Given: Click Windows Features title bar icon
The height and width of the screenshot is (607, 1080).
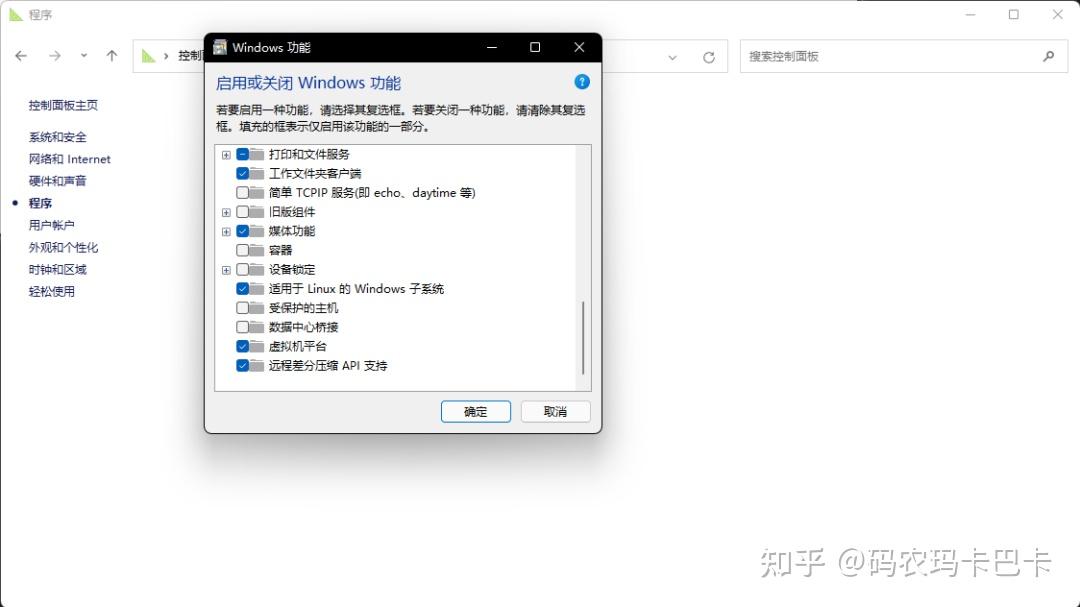Looking at the screenshot, I should 220,47.
